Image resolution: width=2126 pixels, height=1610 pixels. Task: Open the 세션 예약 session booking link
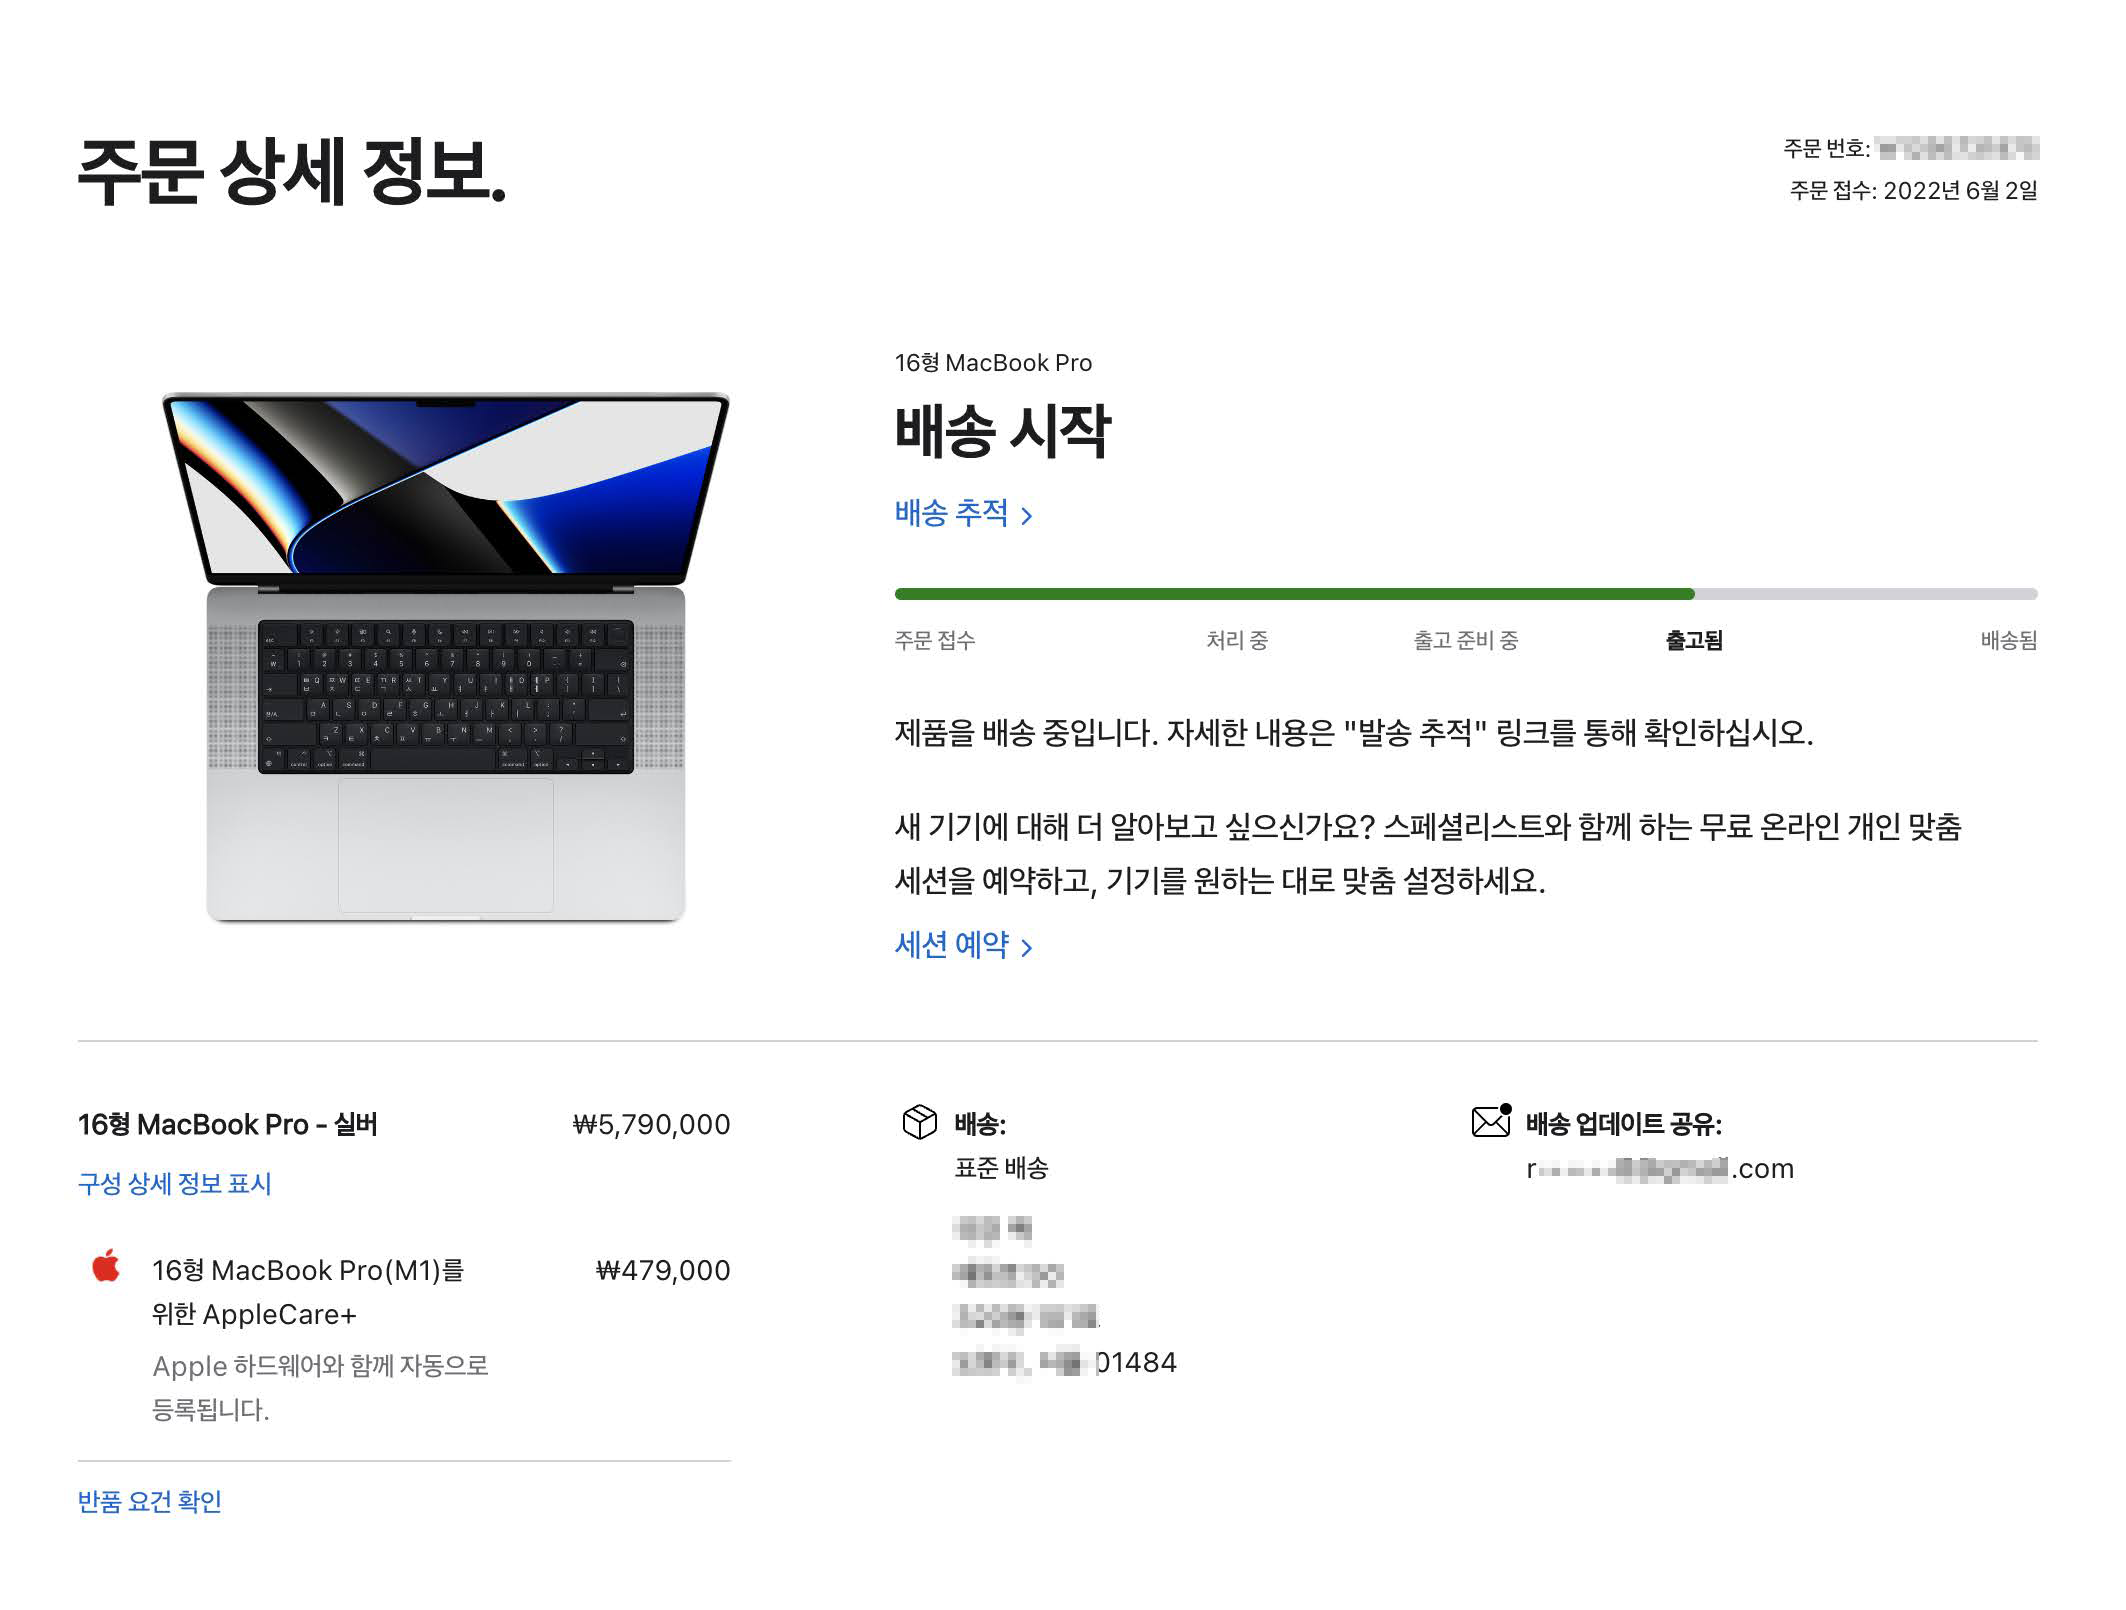pos(963,945)
